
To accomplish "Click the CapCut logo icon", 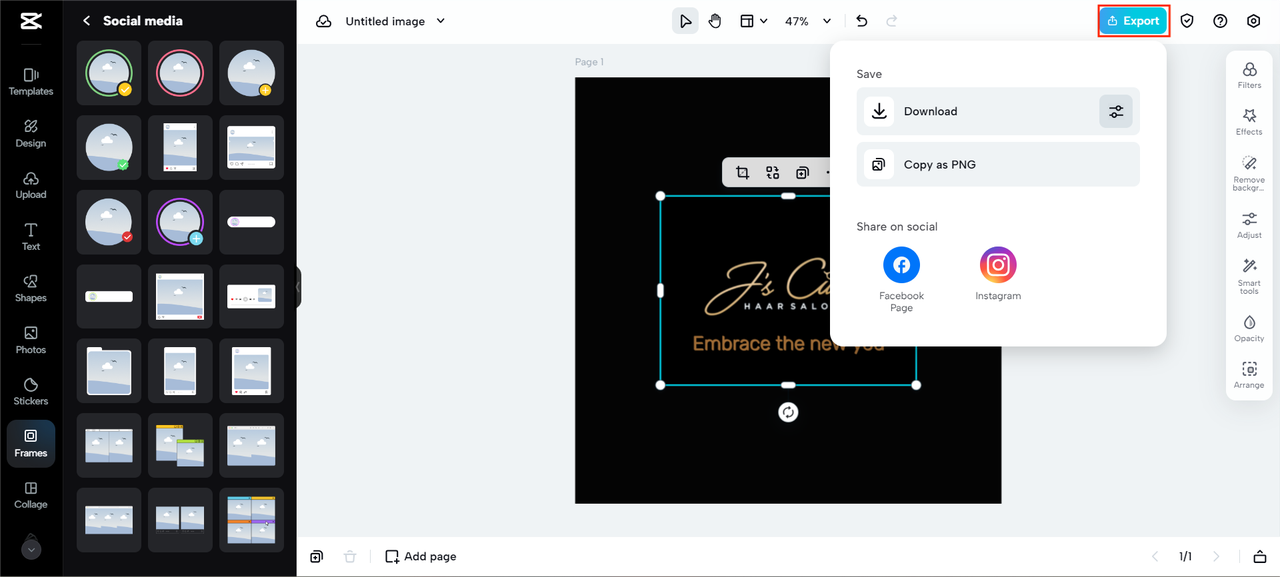I will tap(30, 21).
